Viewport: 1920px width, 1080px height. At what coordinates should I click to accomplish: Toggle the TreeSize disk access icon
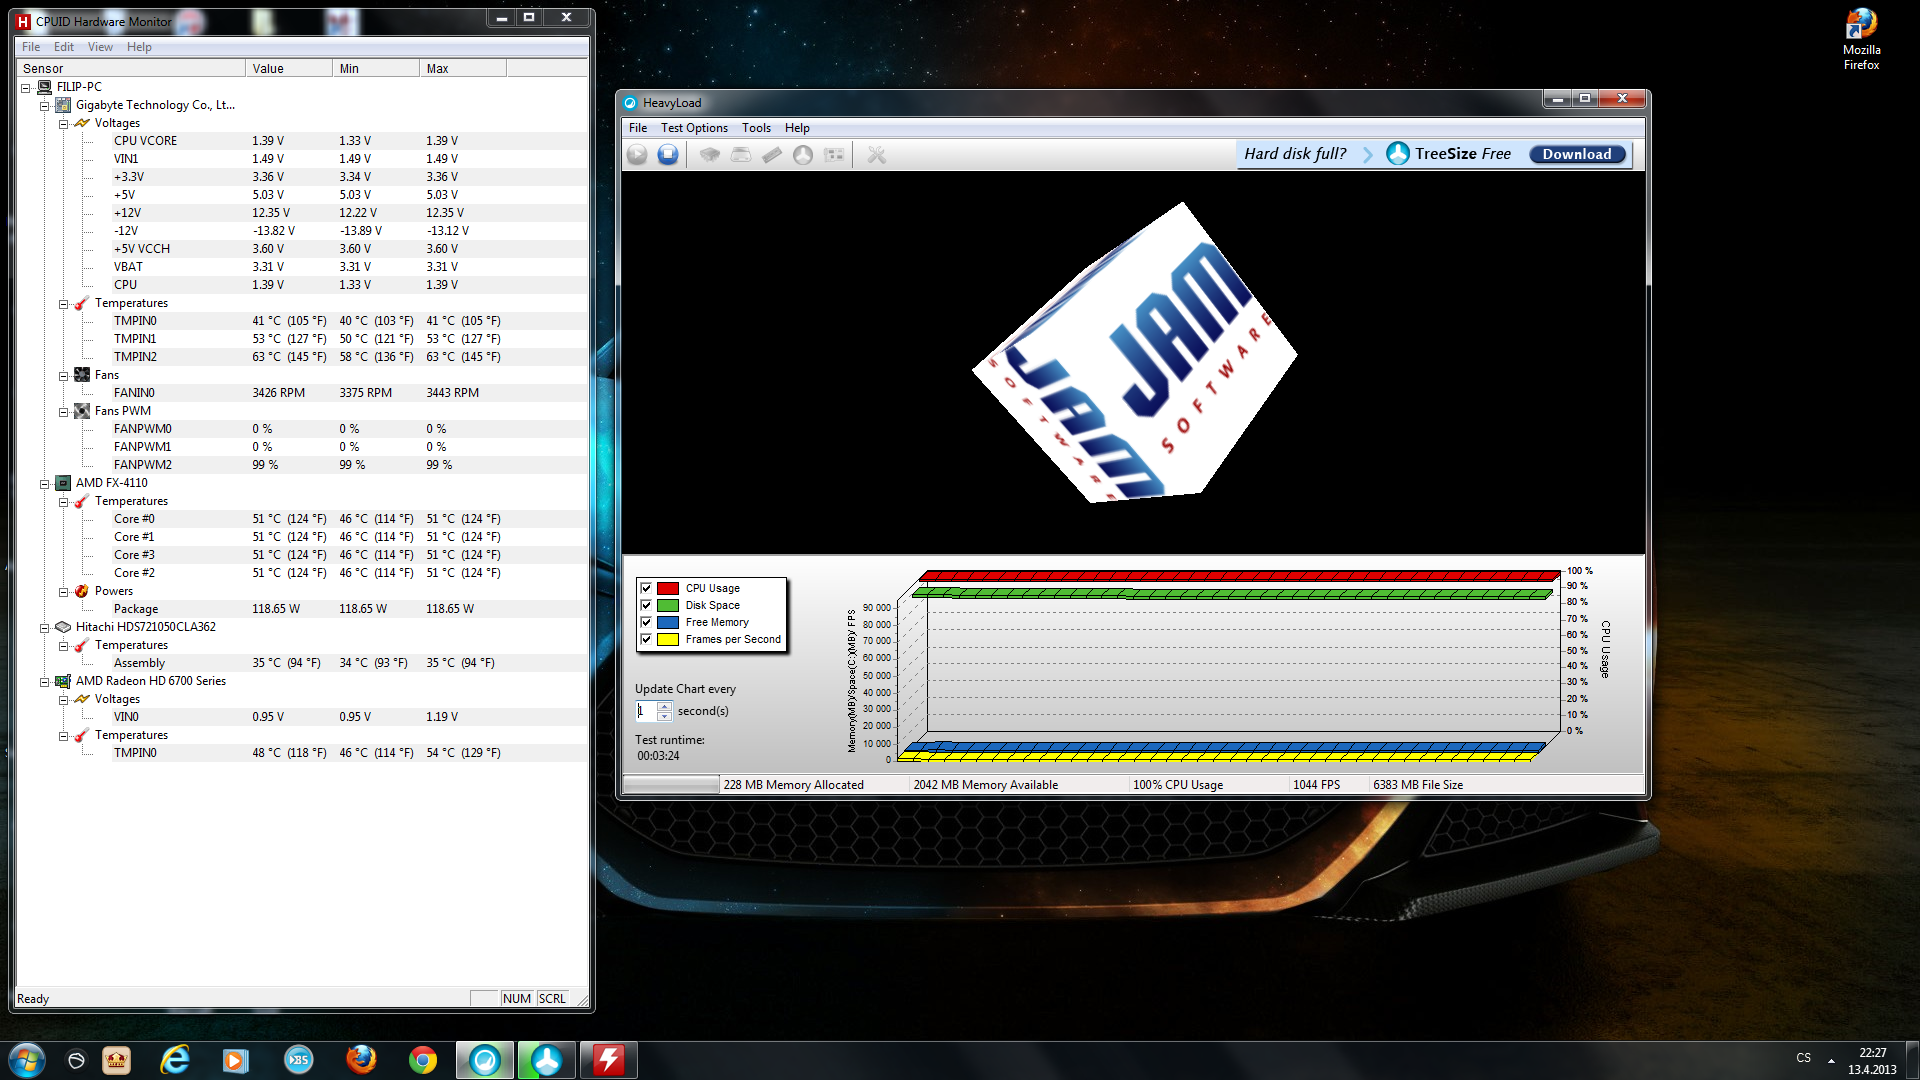803,154
